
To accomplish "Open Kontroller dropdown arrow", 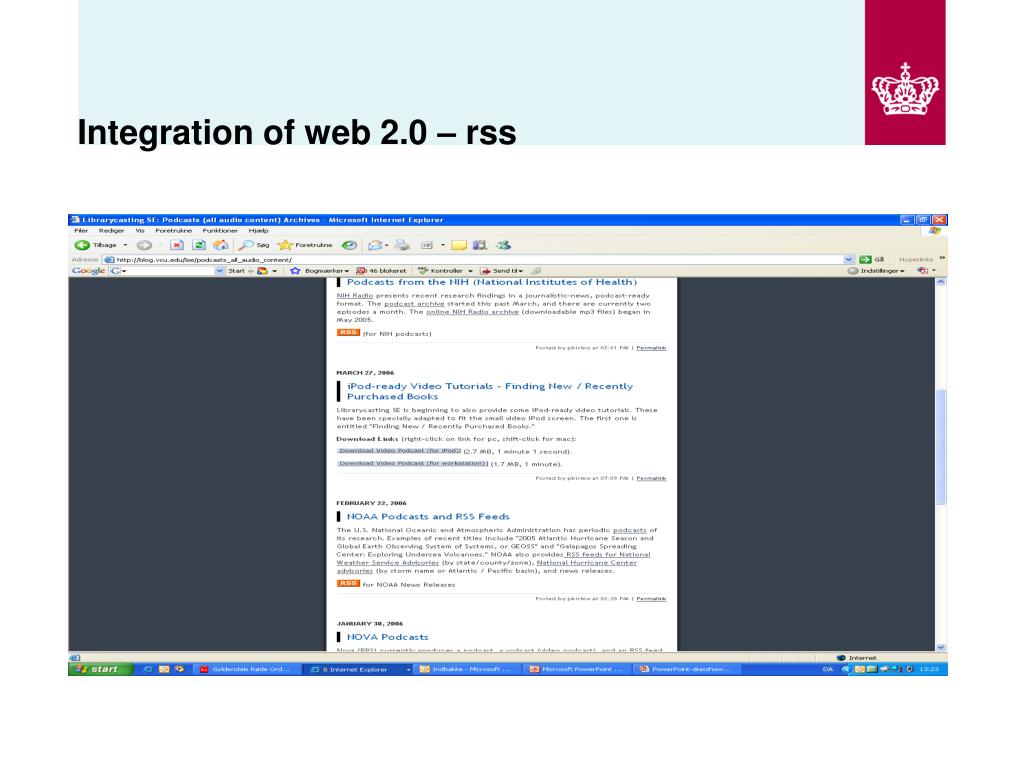I will pos(470,271).
